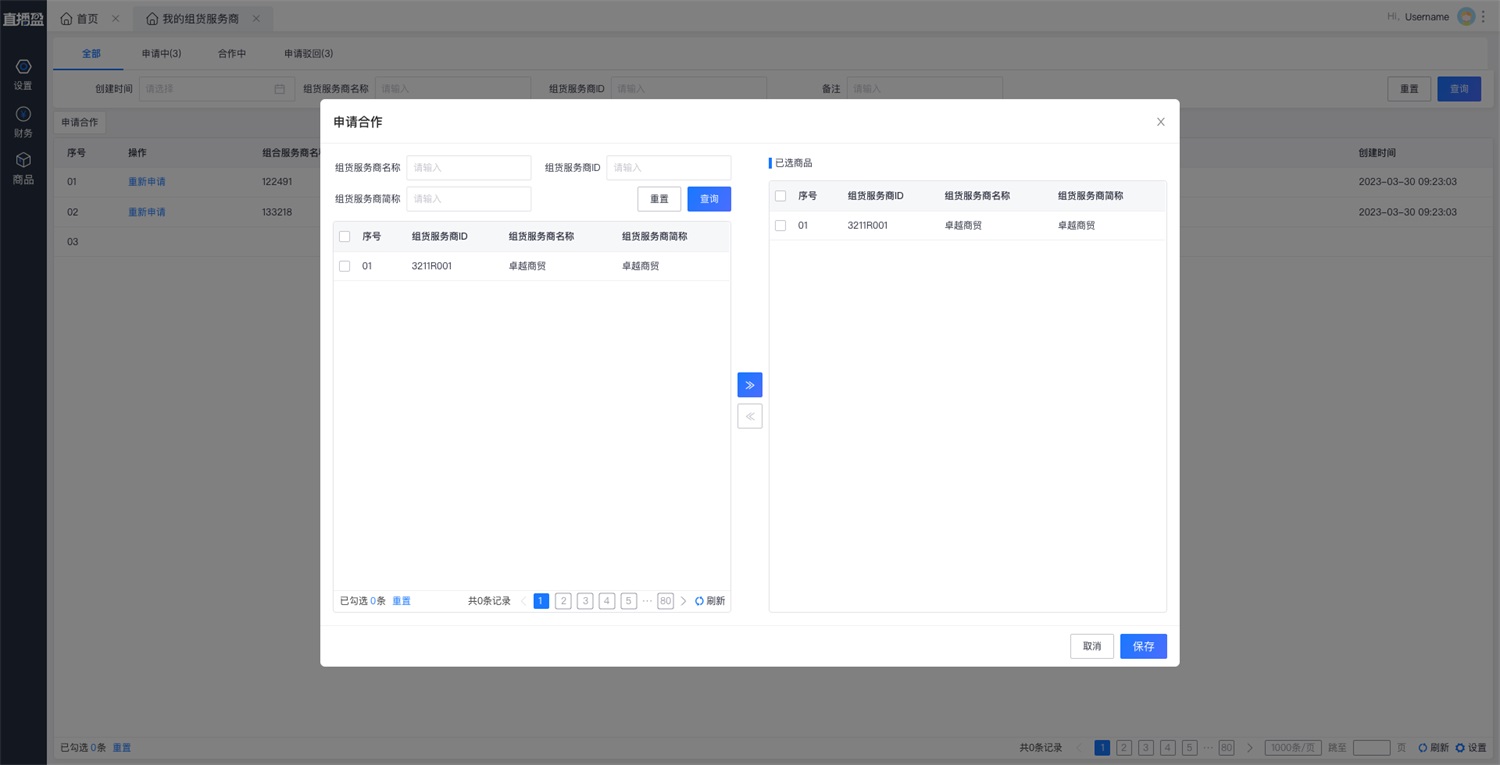Open the Finance icon in sidebar
The width and height of the screenshot is (1500, 765).
click(23, 114)
